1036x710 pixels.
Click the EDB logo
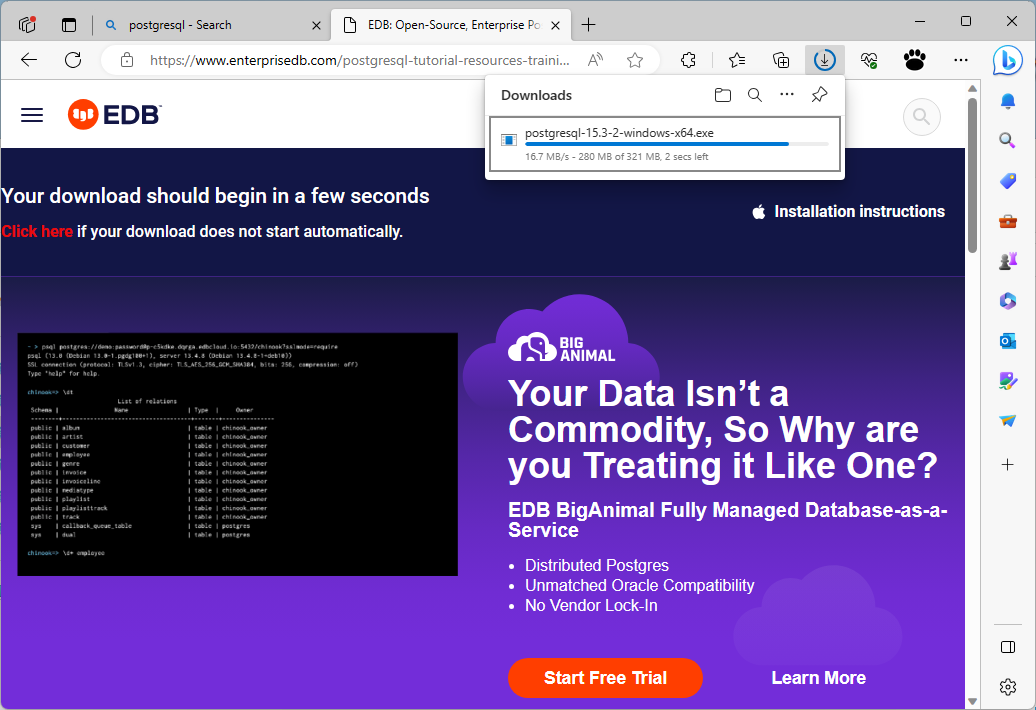[x=114, y=115]
